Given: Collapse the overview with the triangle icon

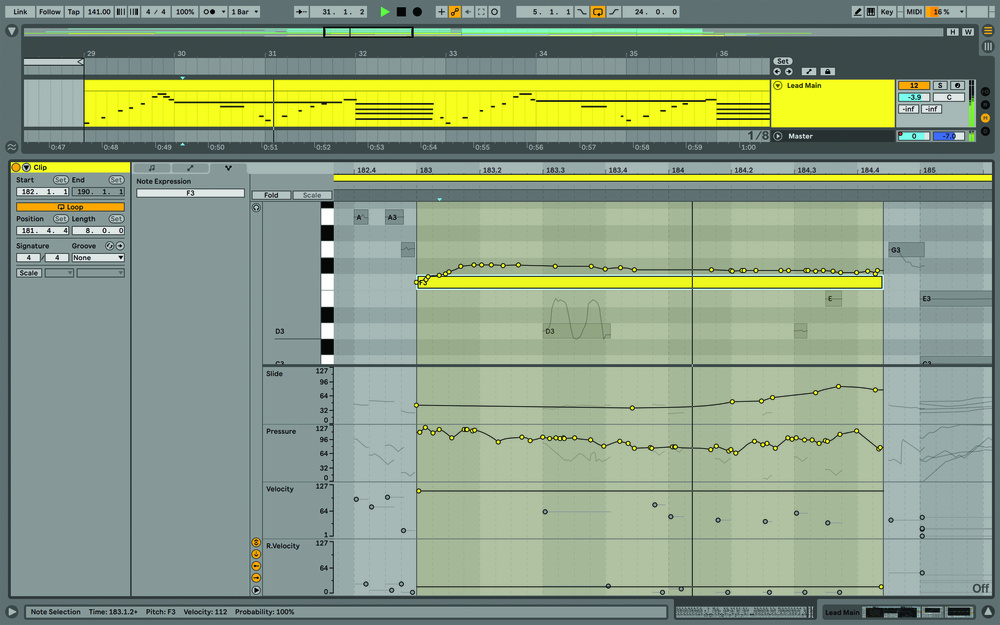Looking at the screenshot, I should tap(11, 31).
